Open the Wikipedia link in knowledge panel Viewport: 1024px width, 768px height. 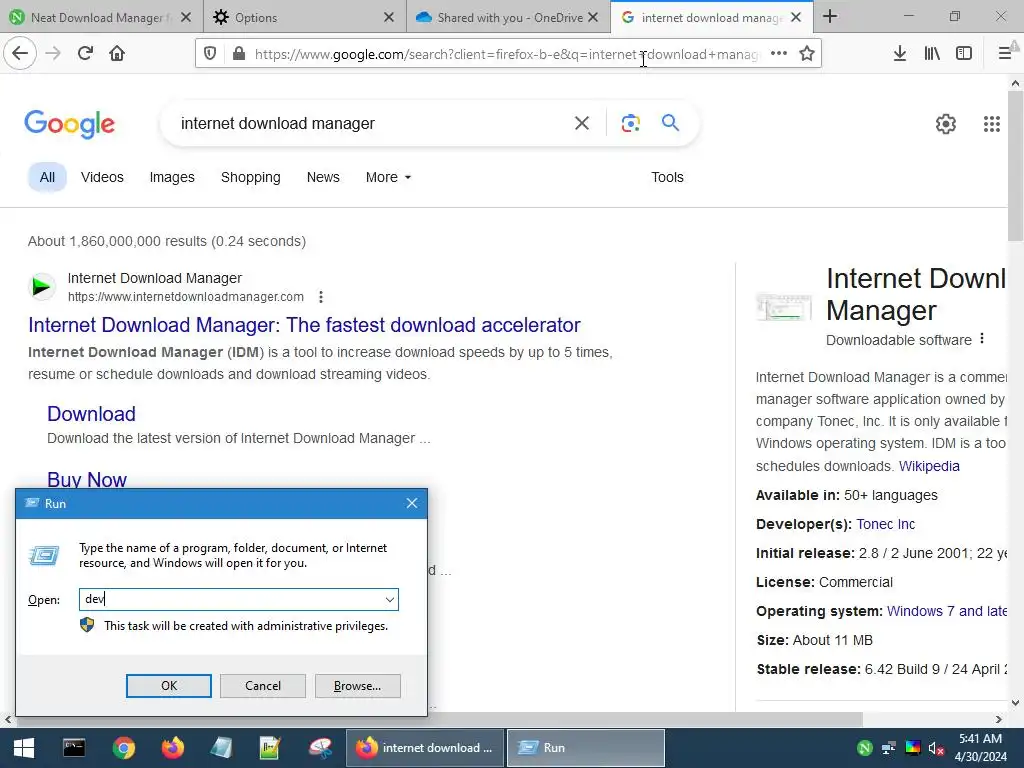[x=929, y=466]
